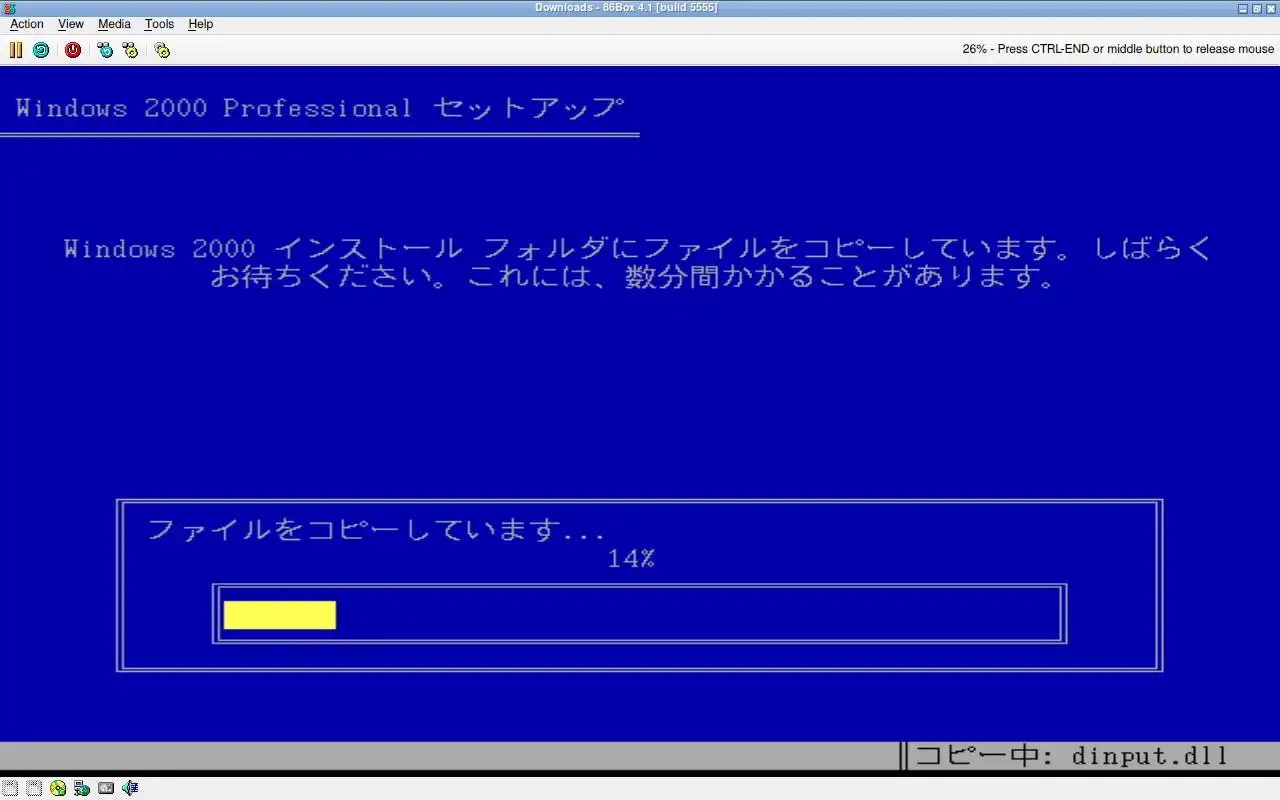Screen dimensions: 1280x800
Task: Open the Tools menu
Action: pyautogui.click(x=159, y=24)
